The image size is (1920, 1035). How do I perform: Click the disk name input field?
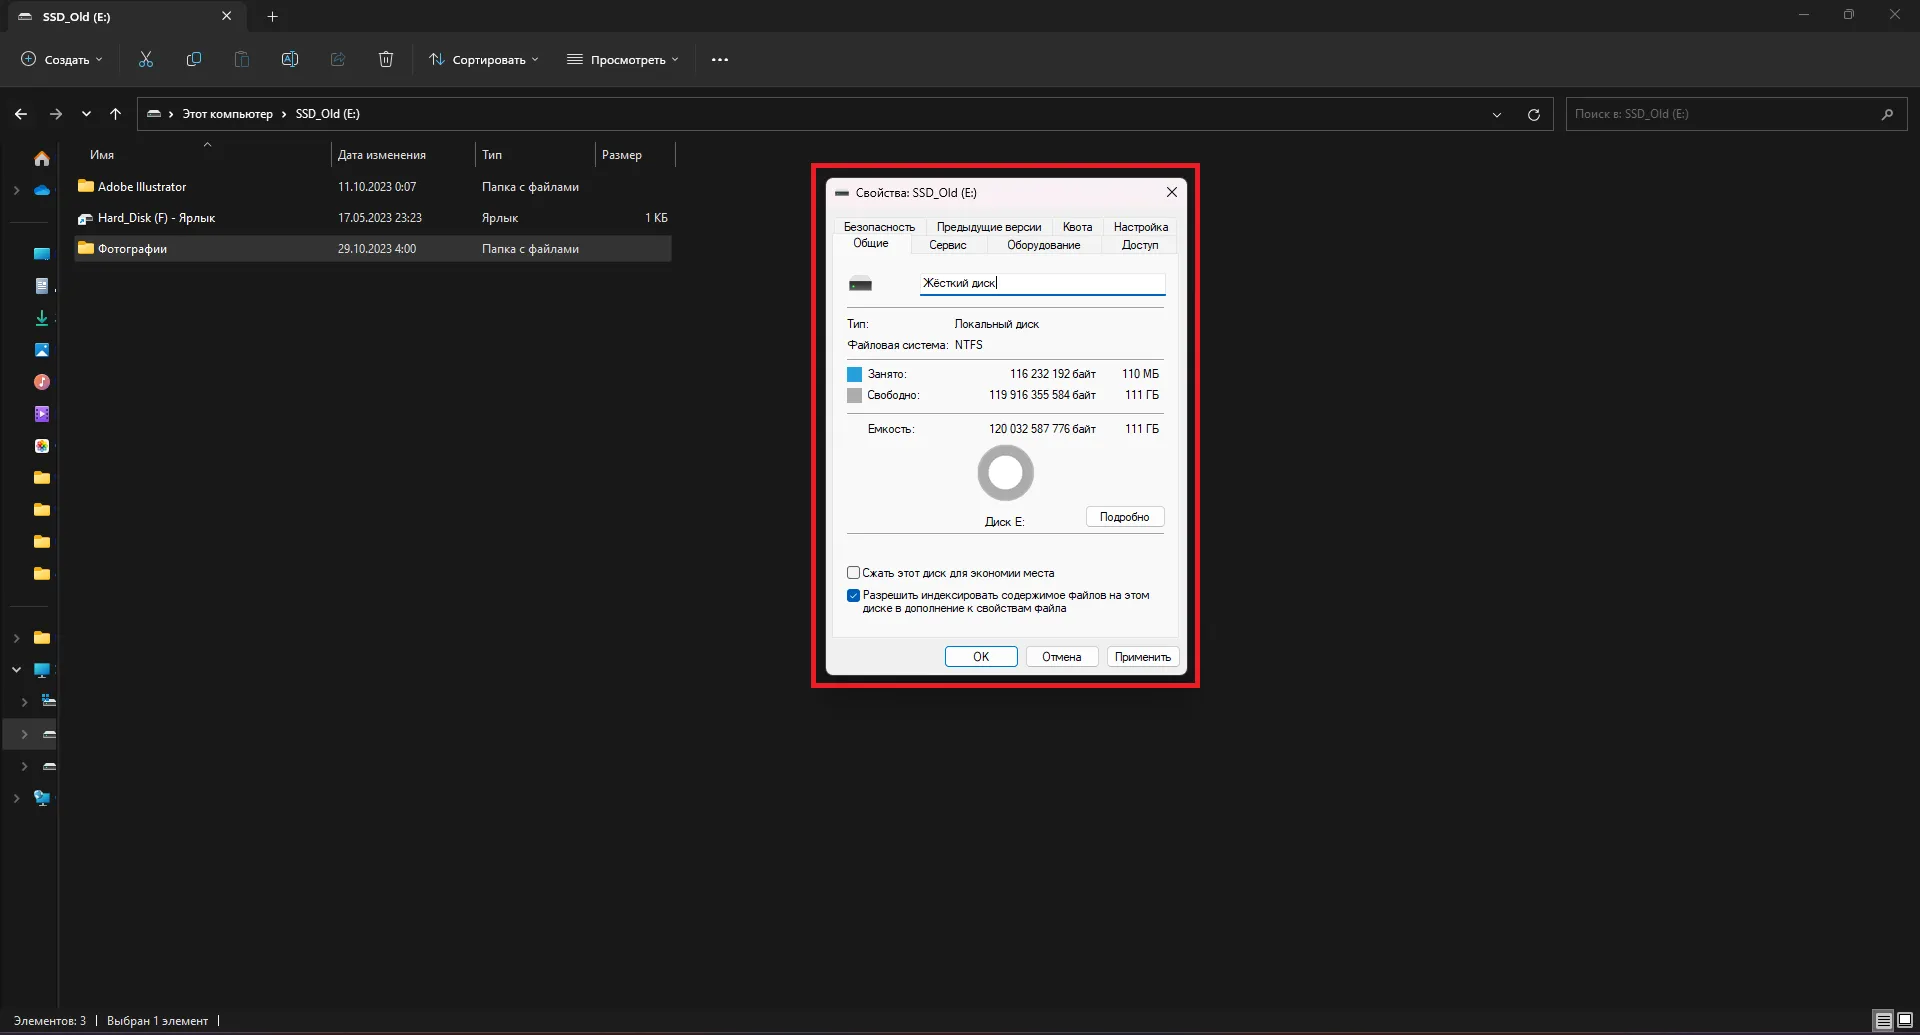coord(1042,284)
